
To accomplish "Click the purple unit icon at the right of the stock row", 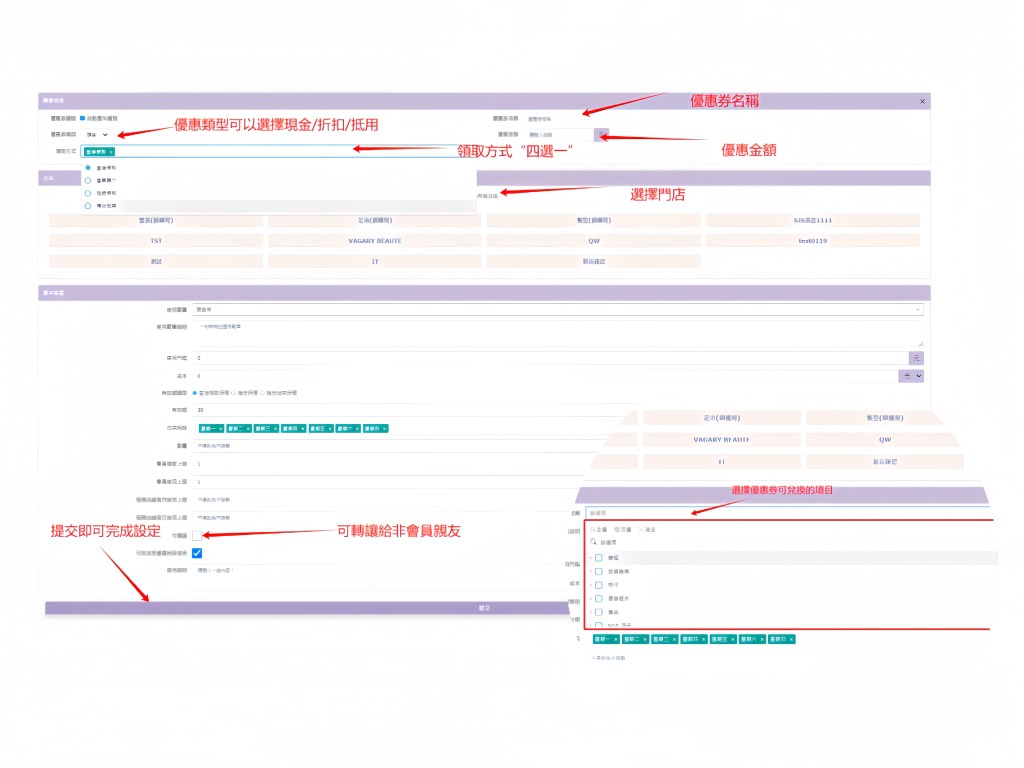I will pos(916,357).
